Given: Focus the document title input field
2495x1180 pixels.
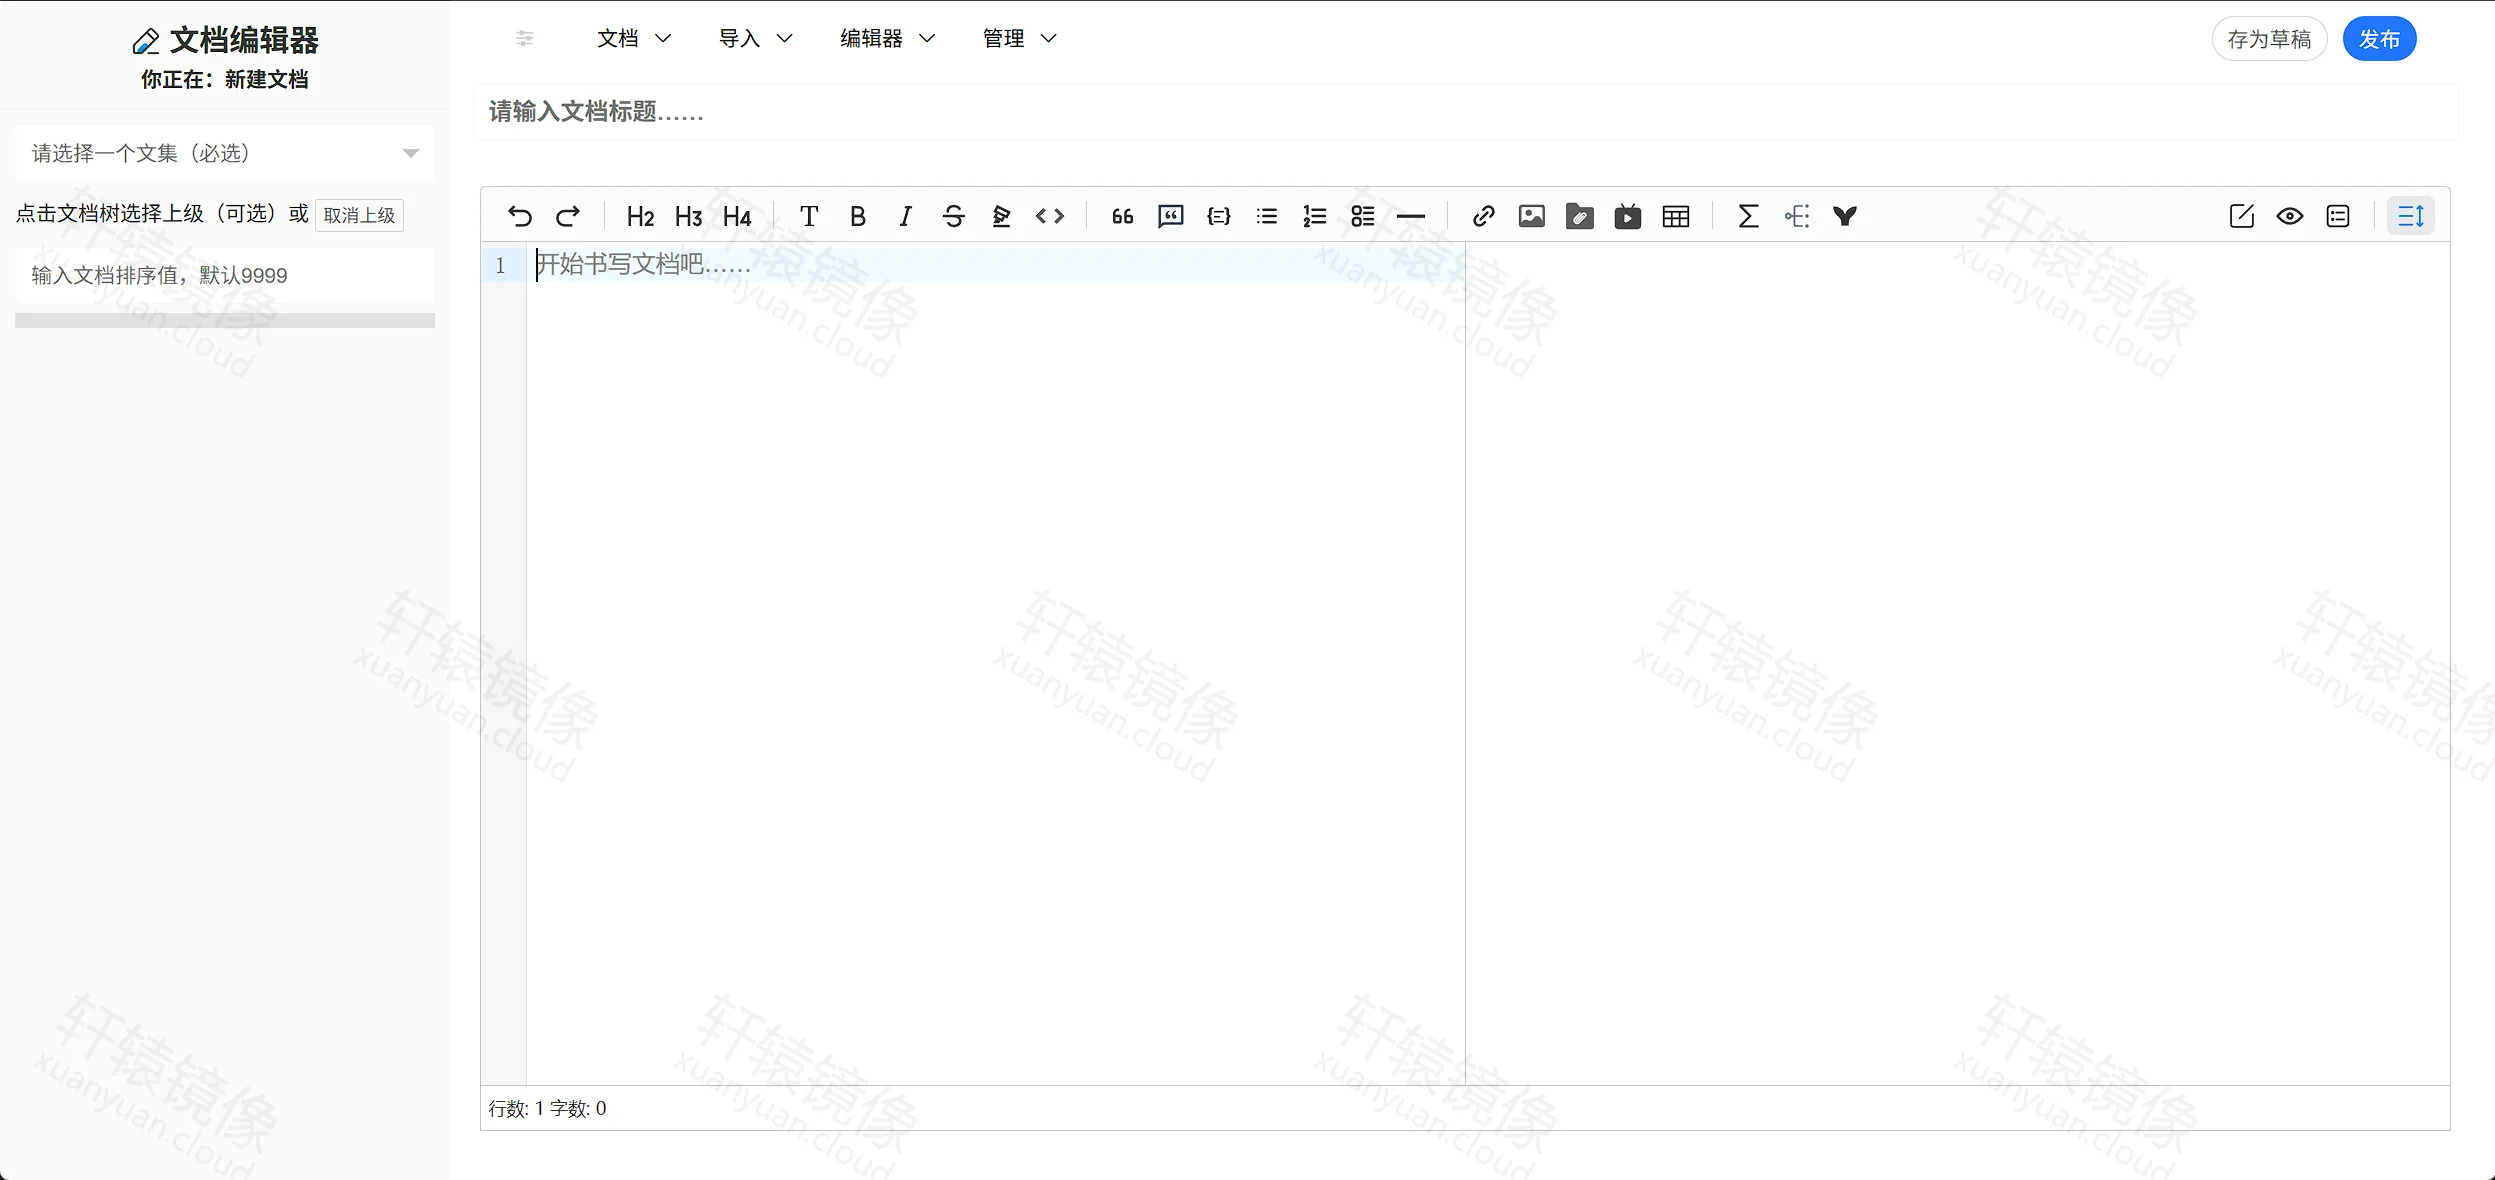Looking at the screenshot, I should [x=1464, y=112].
